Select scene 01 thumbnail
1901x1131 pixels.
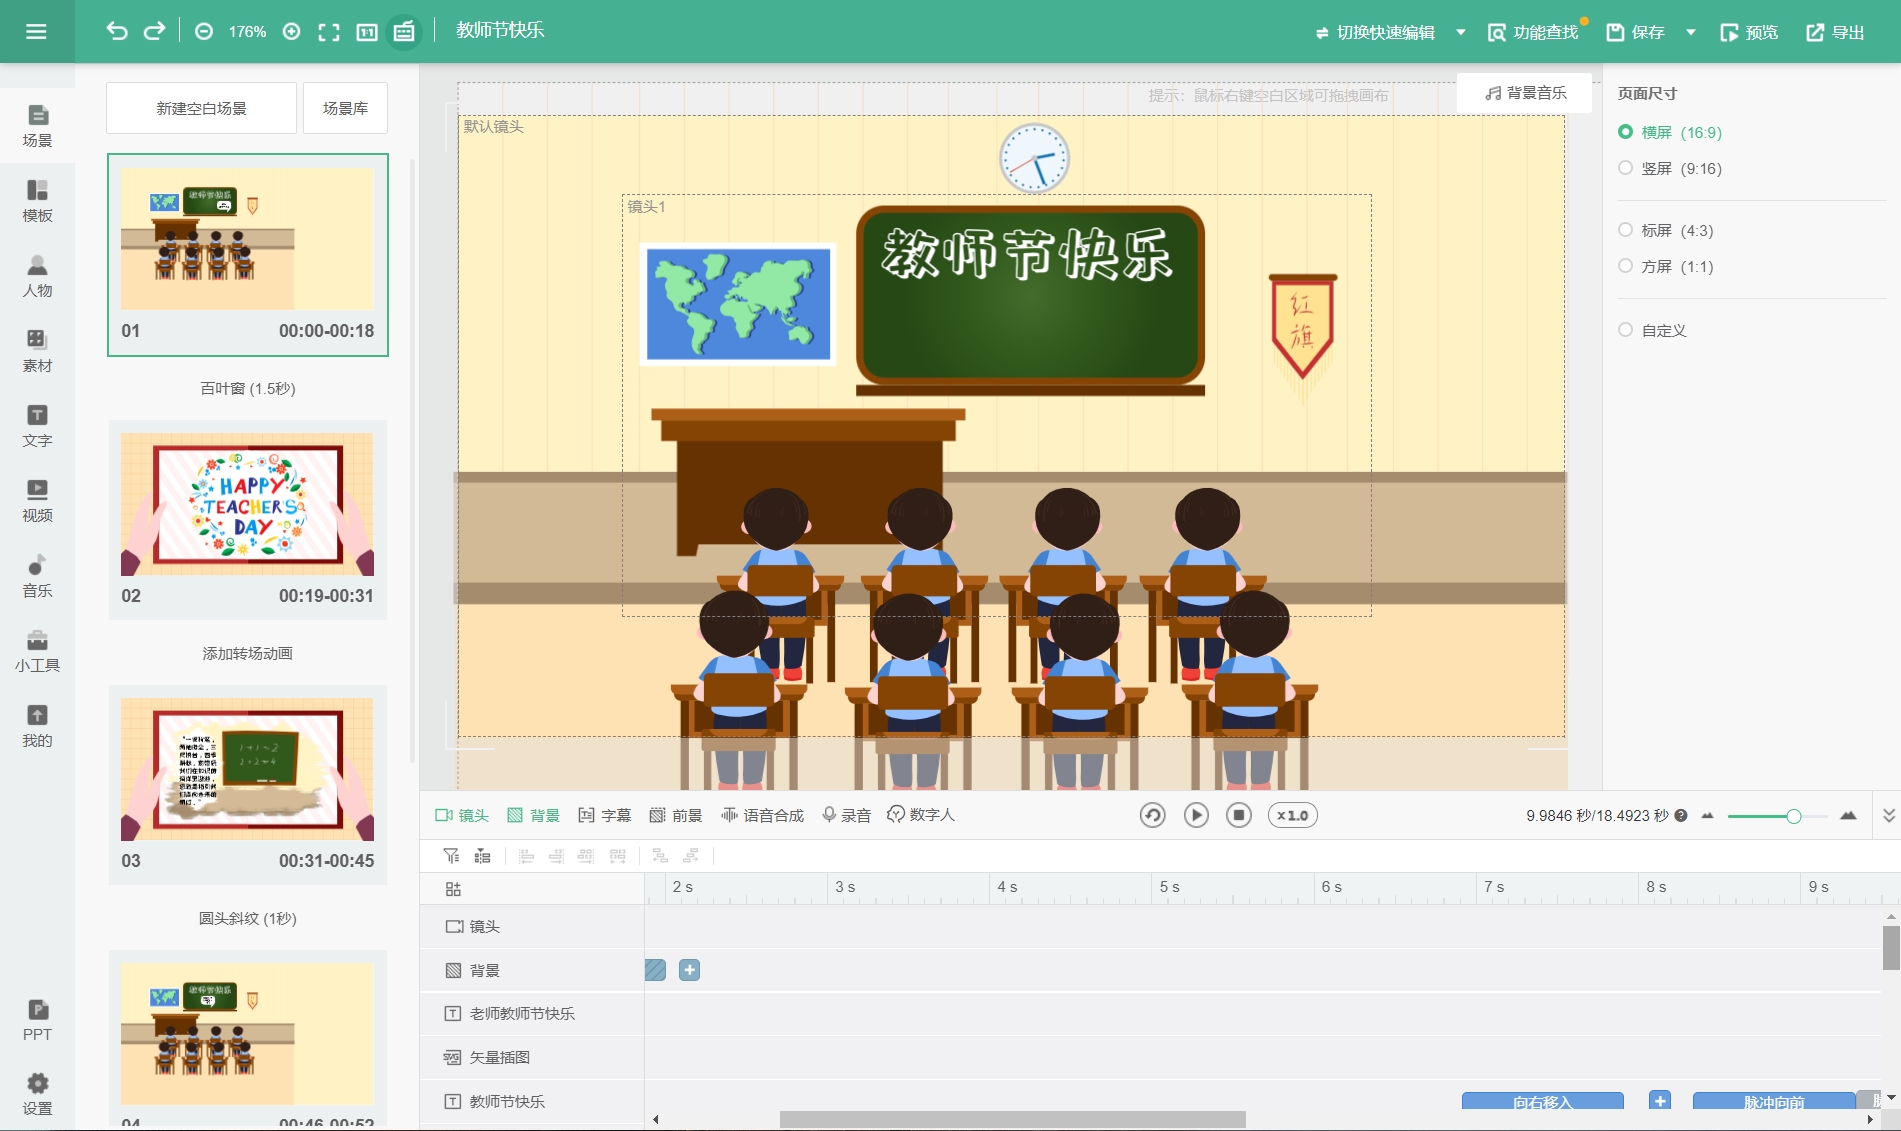click(248, 255)
